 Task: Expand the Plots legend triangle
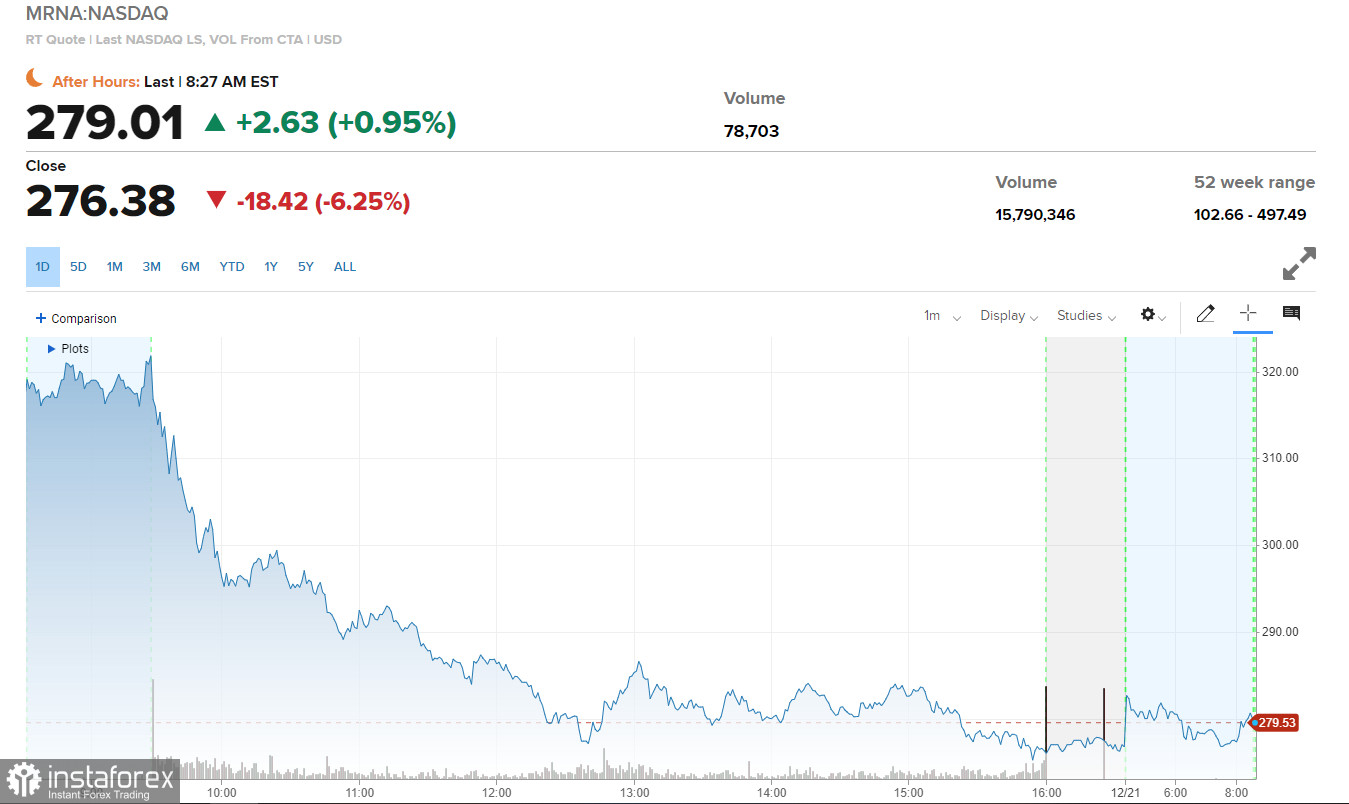click(52, 349)
